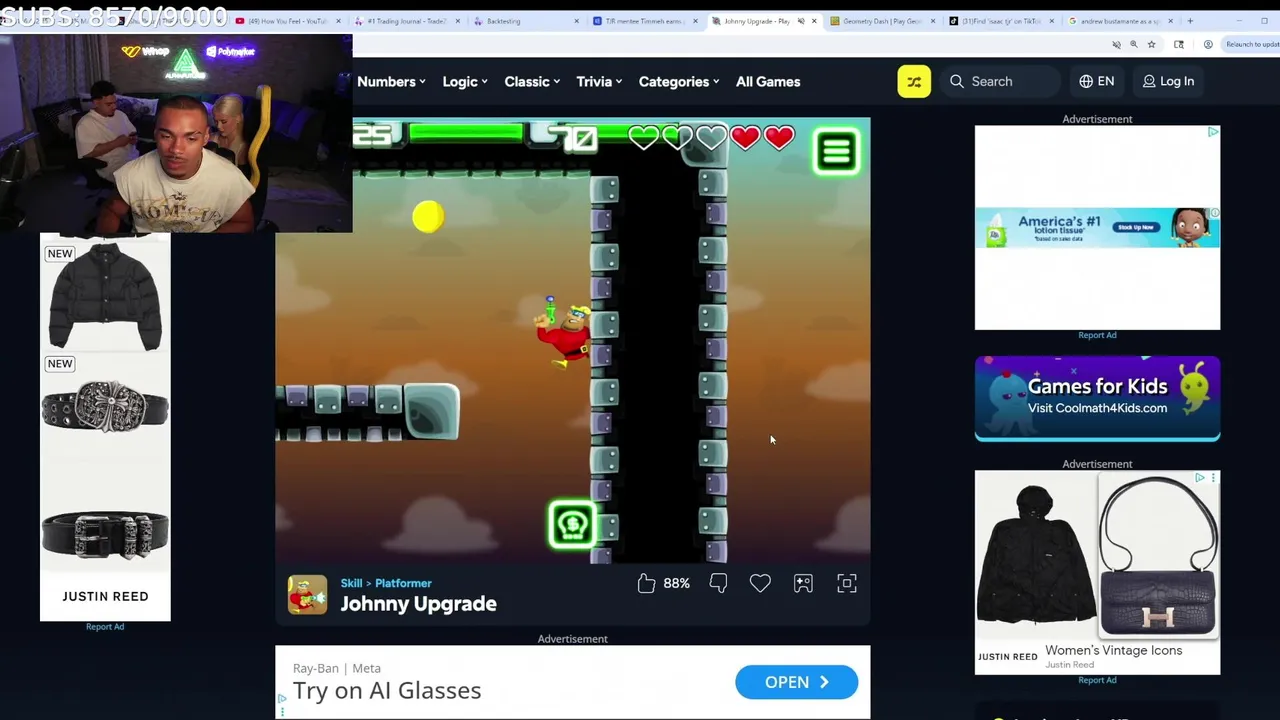Click the thumbs up like icon
The image size is (1280, 720).
coord(646,583)
